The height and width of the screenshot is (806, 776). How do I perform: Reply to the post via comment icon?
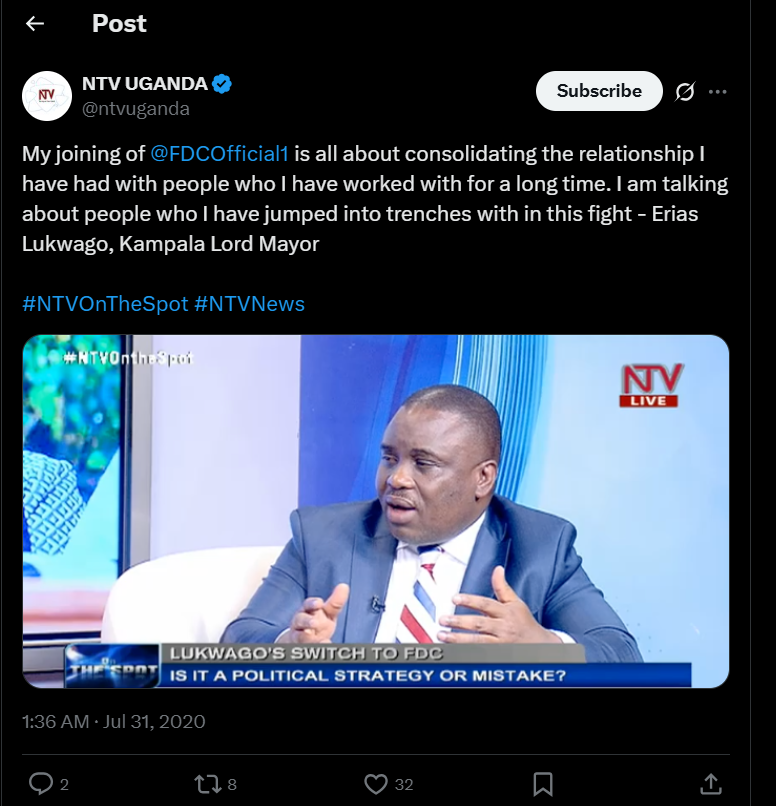(x=41, y=783)
